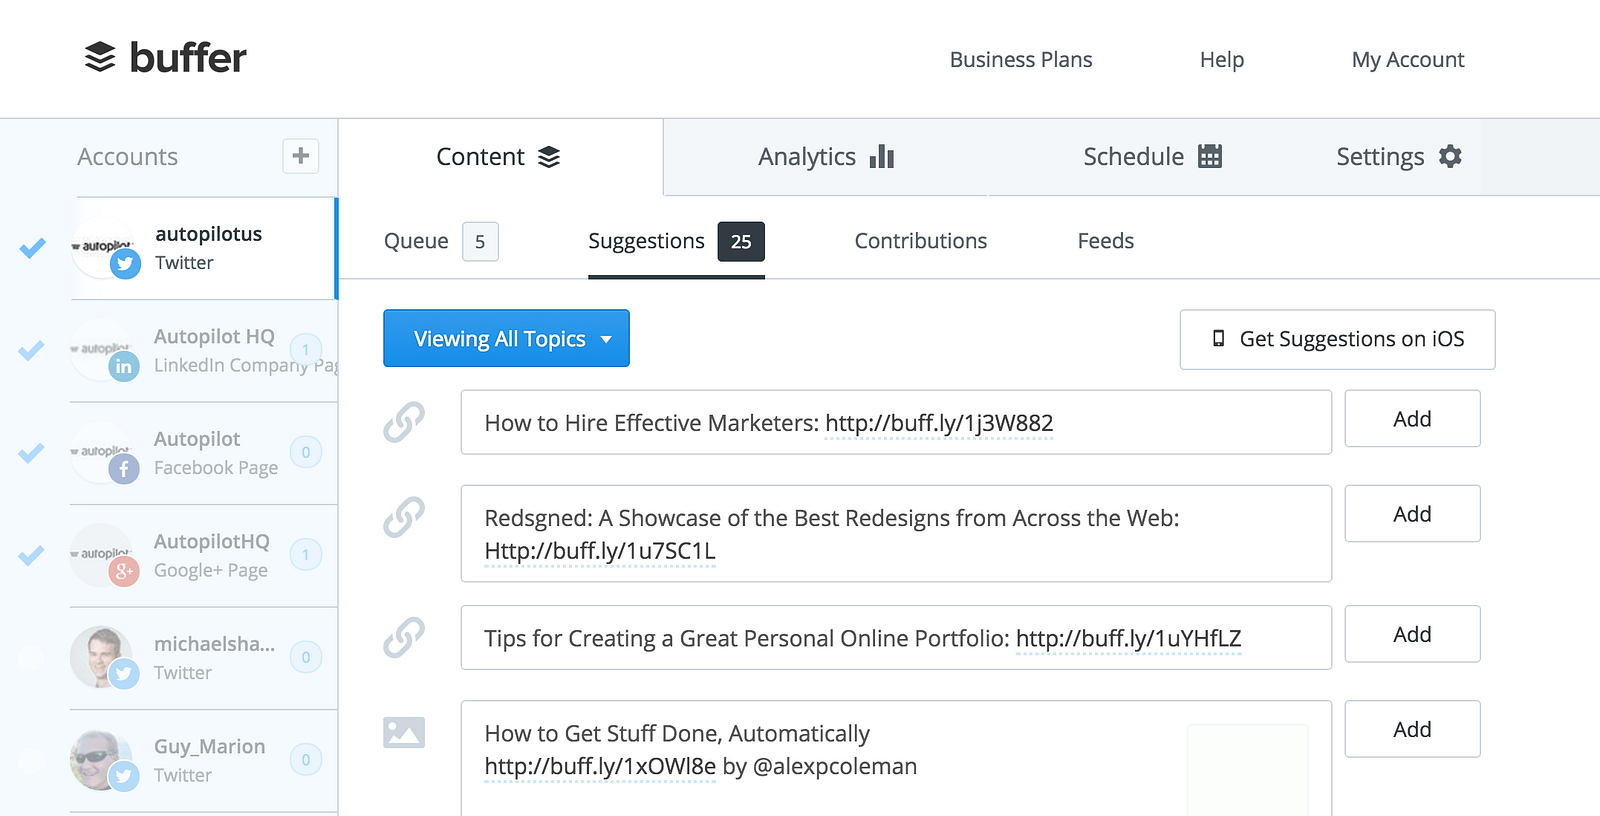The image size is (1600, 816).
Task: Click Get Suggestions on iOS button
Action: (1337, 340)
